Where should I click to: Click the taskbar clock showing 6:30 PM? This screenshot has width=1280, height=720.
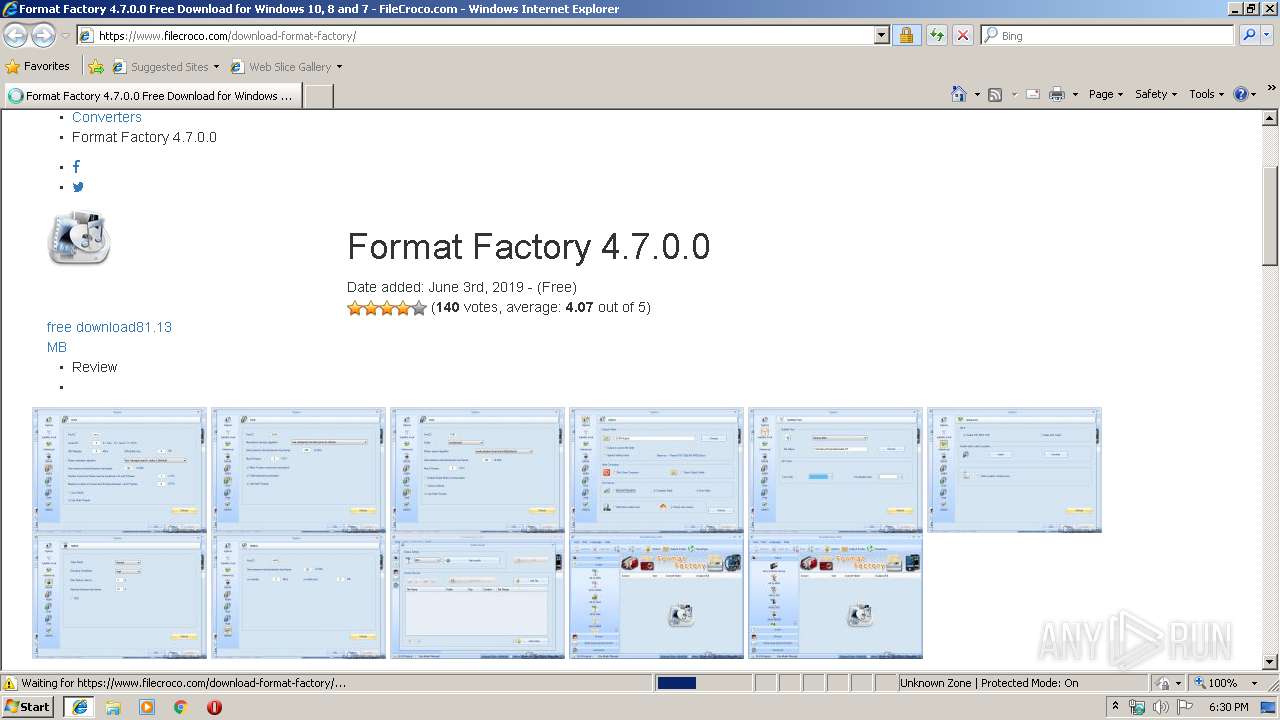point(1228,707)
